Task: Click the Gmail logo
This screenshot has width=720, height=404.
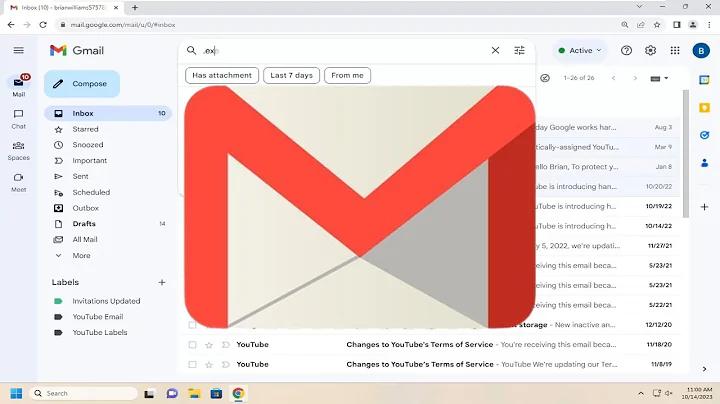Action: tap(77, 50)
